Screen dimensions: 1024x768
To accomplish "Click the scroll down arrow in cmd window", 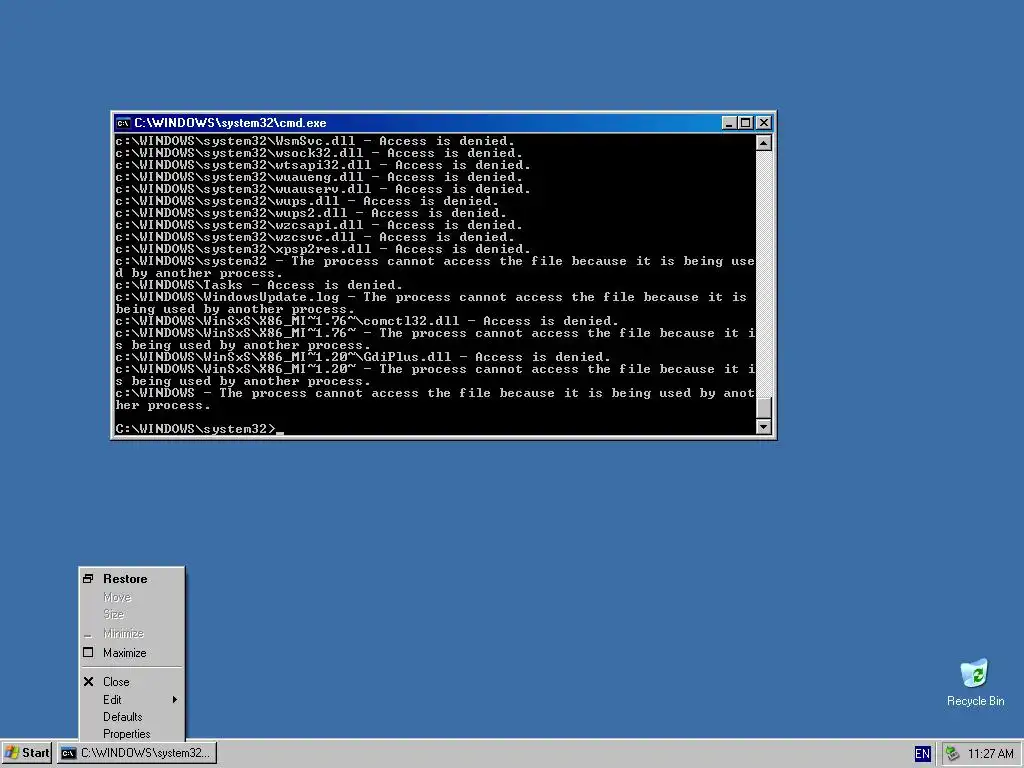I will 763,426.
